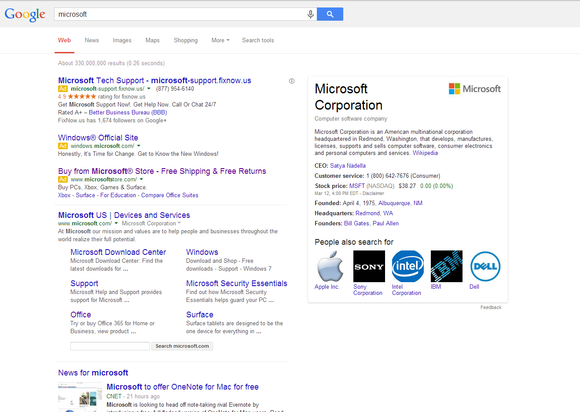
Task: Expand arrow next to www.microsoftstore.com URL
Action: tap(141, 179)
